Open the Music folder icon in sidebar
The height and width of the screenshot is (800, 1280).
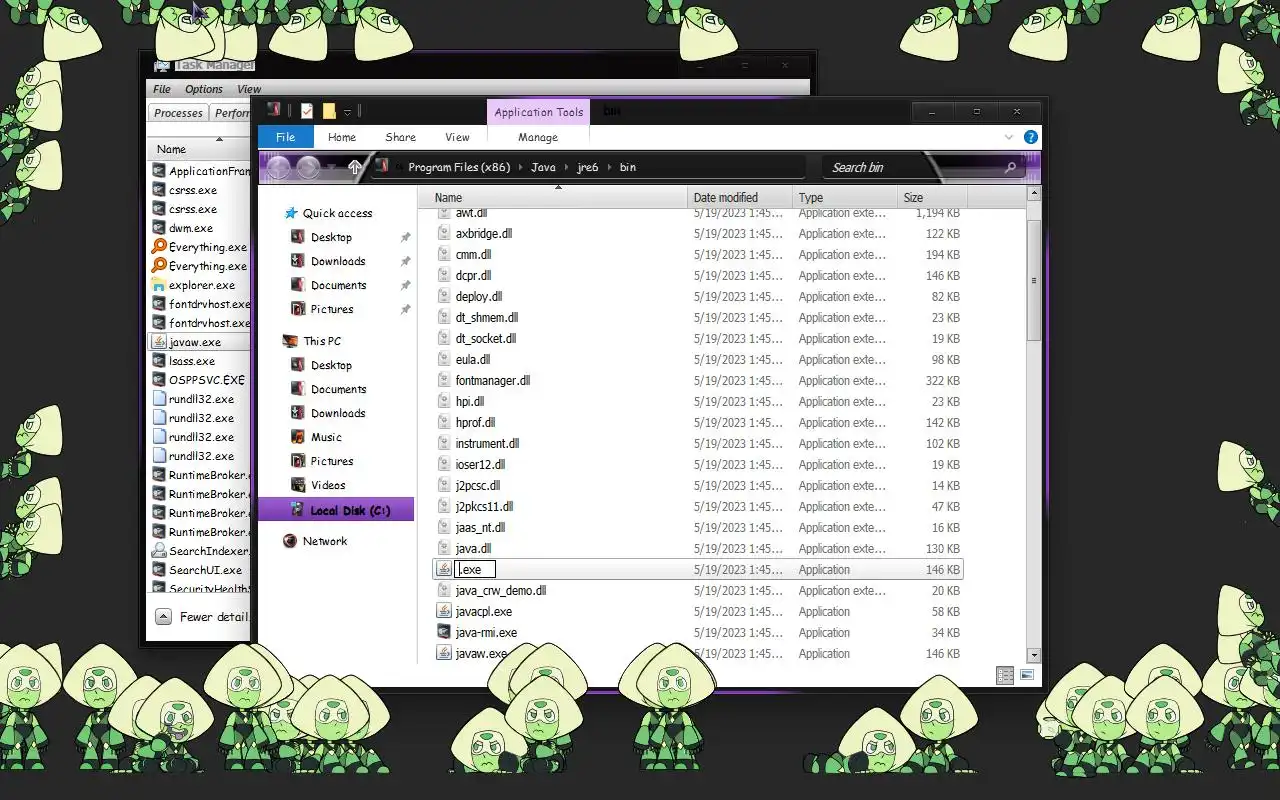point(297,437)
